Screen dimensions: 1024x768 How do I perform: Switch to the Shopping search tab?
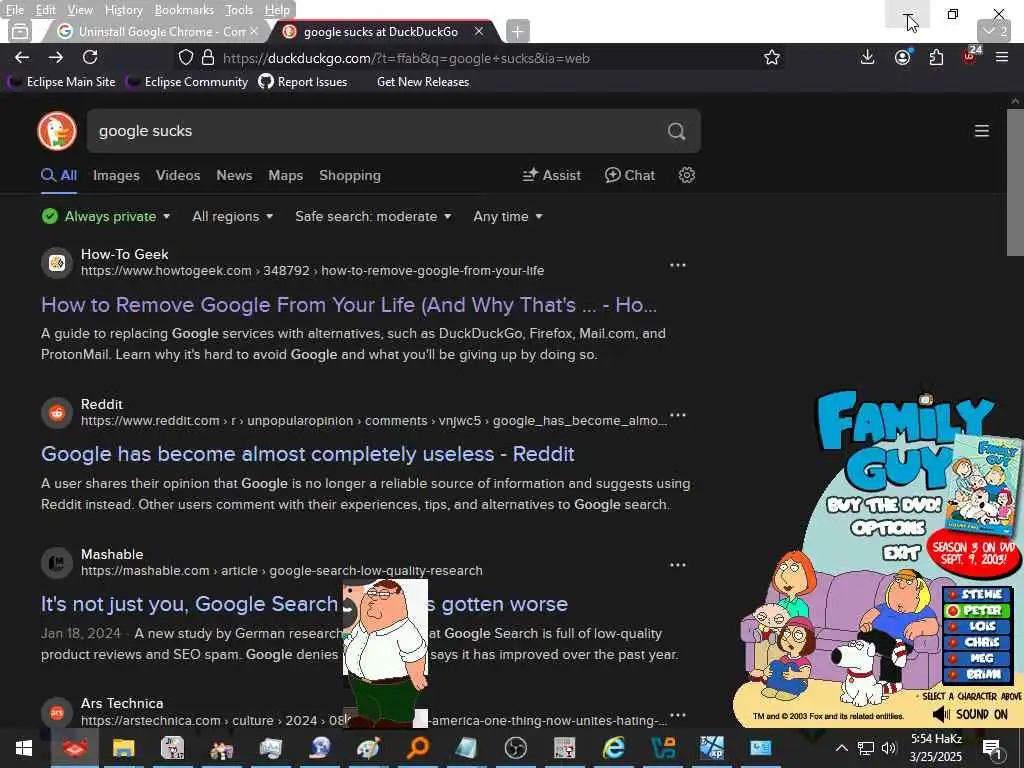point(350,175)
